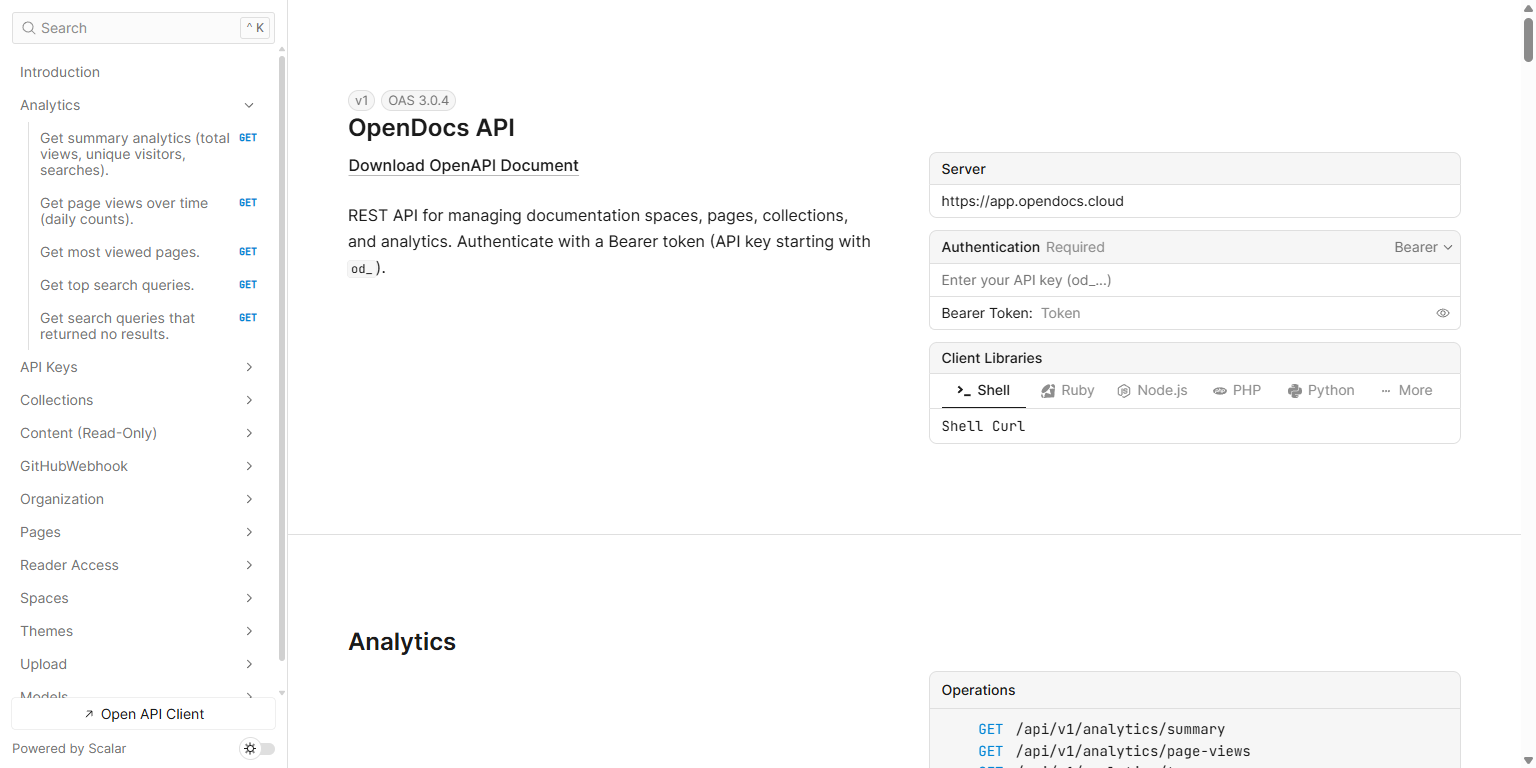
Task: Select the Shell tab
Action: click(984, 391)
